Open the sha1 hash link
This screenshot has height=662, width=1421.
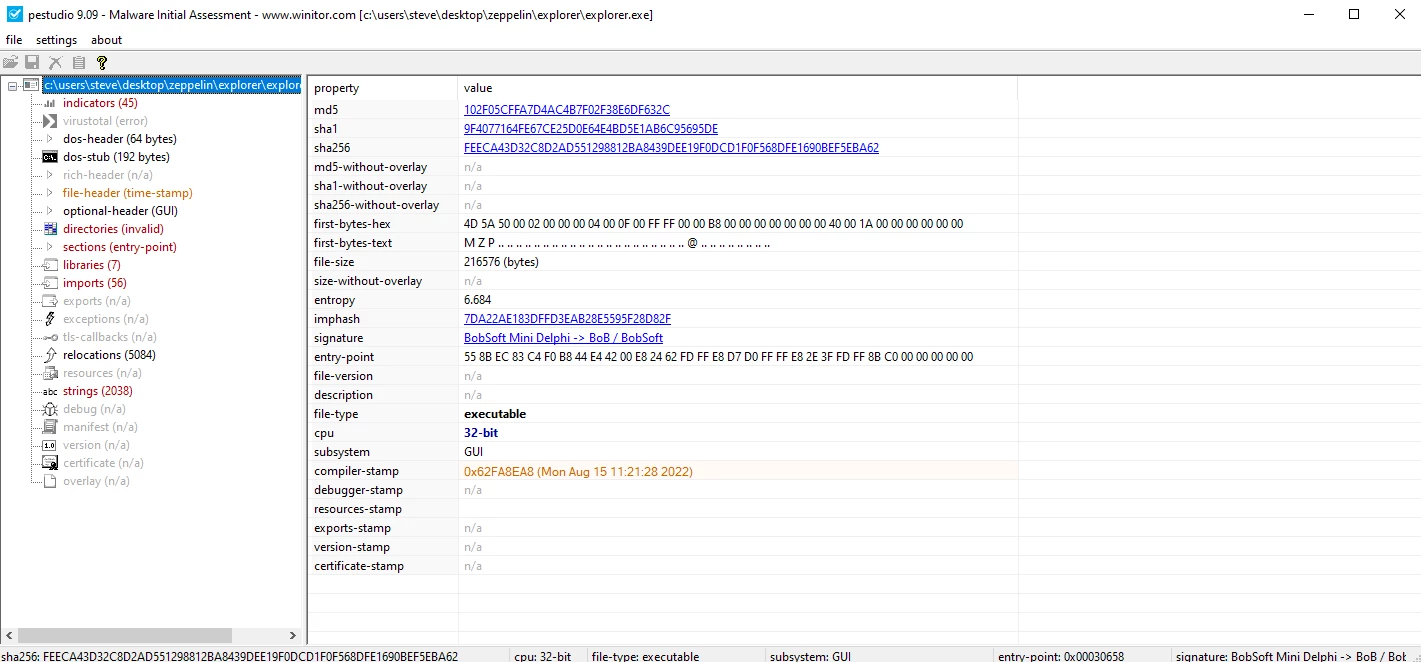click(x=591, y=129)
